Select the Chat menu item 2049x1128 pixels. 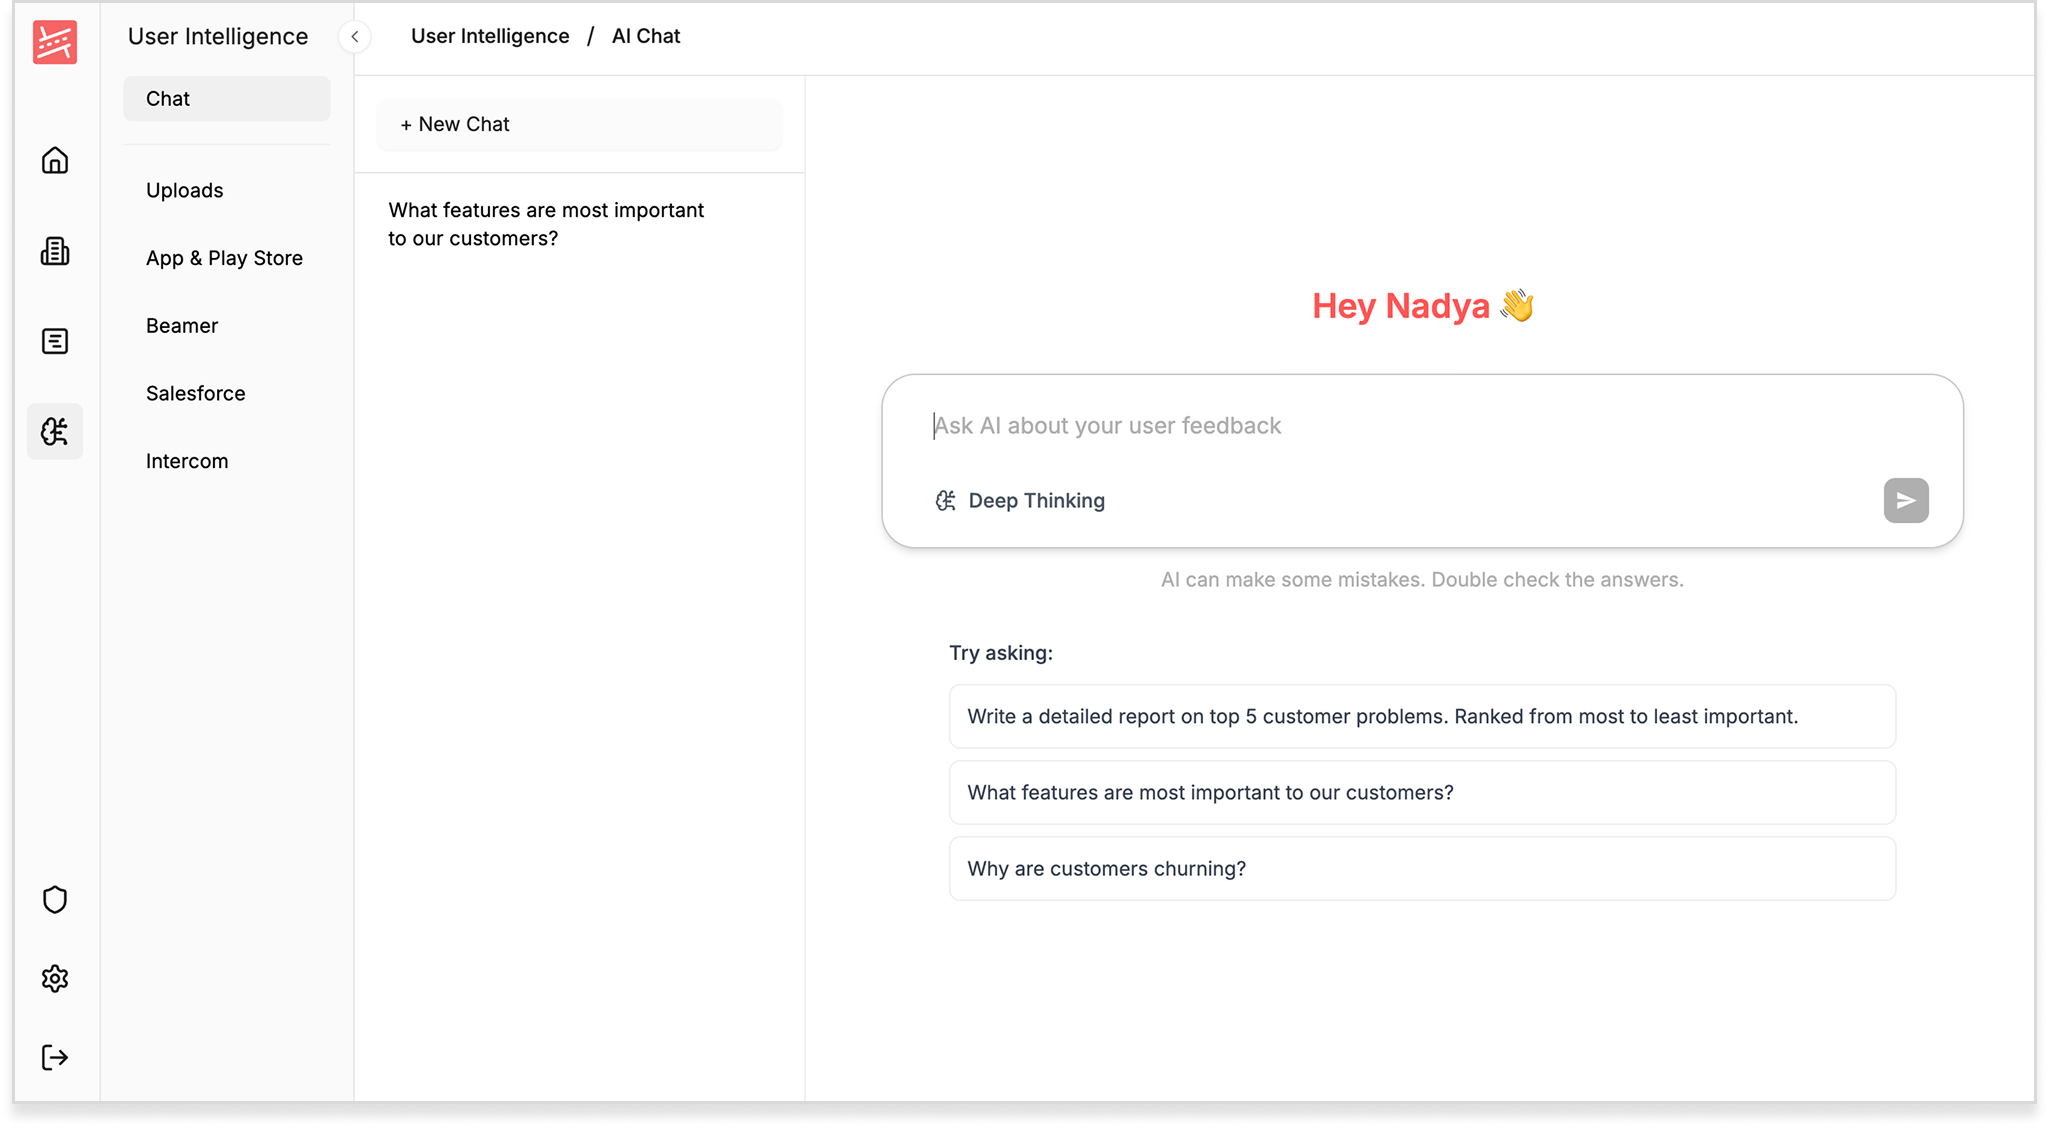pos(227,99)
